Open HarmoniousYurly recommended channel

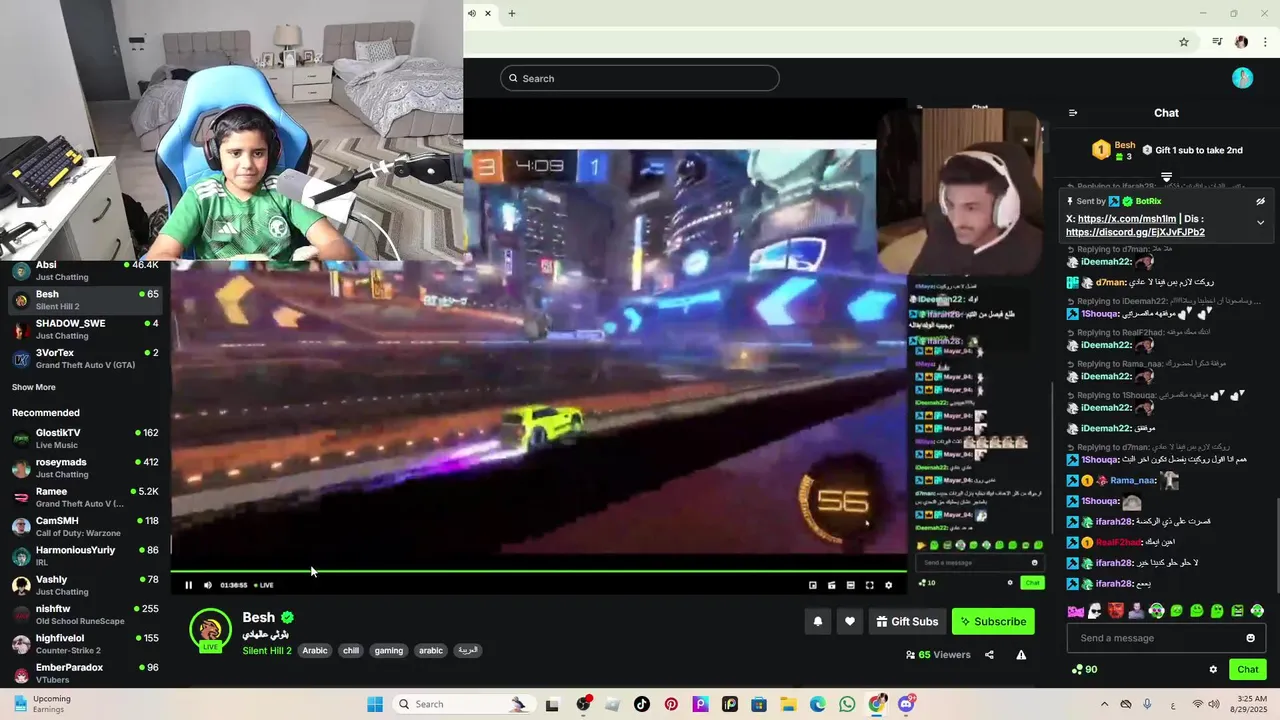(85, 555)
